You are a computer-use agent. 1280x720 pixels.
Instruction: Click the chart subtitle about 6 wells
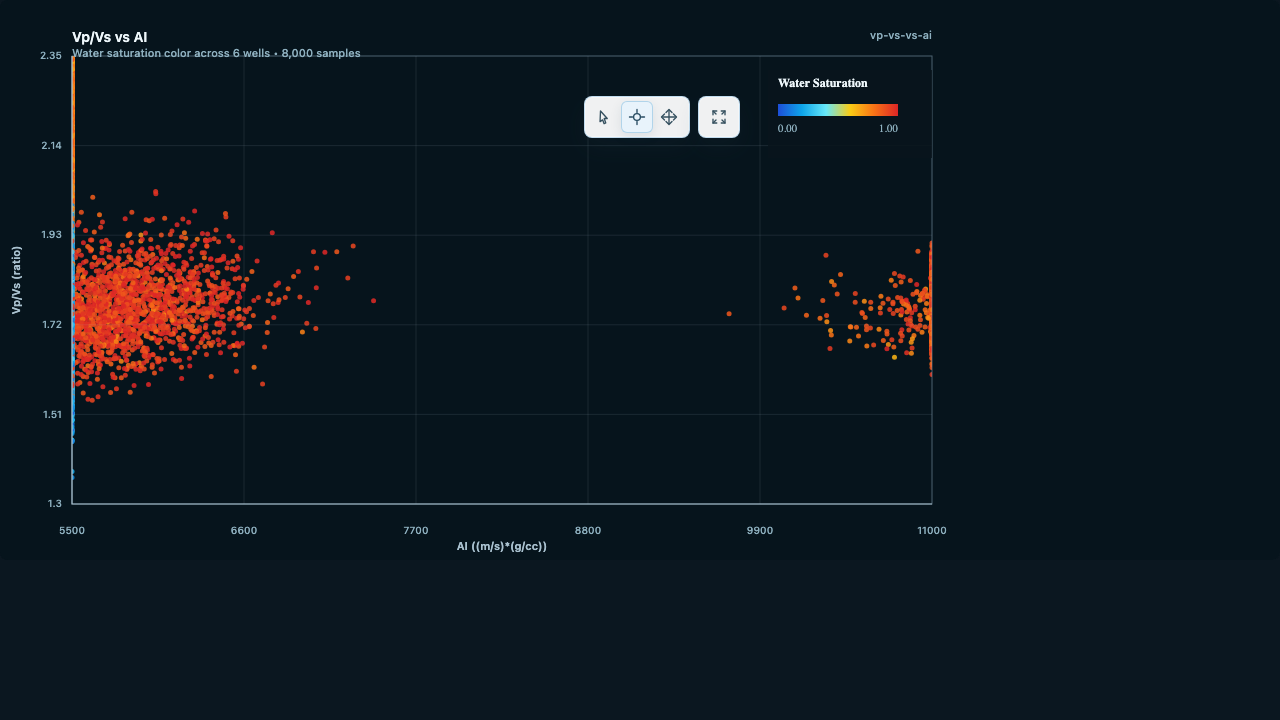click(216, 53)
